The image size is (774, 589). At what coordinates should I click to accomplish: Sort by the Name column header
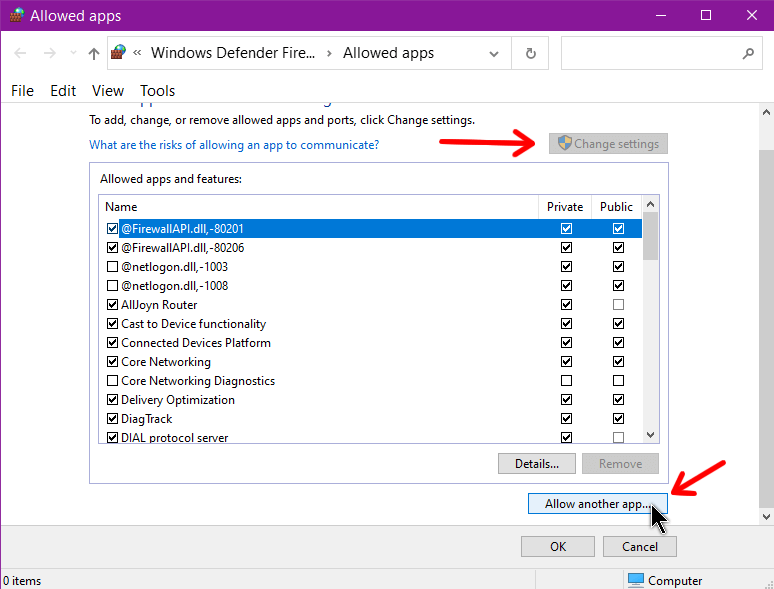pos(319,207)
